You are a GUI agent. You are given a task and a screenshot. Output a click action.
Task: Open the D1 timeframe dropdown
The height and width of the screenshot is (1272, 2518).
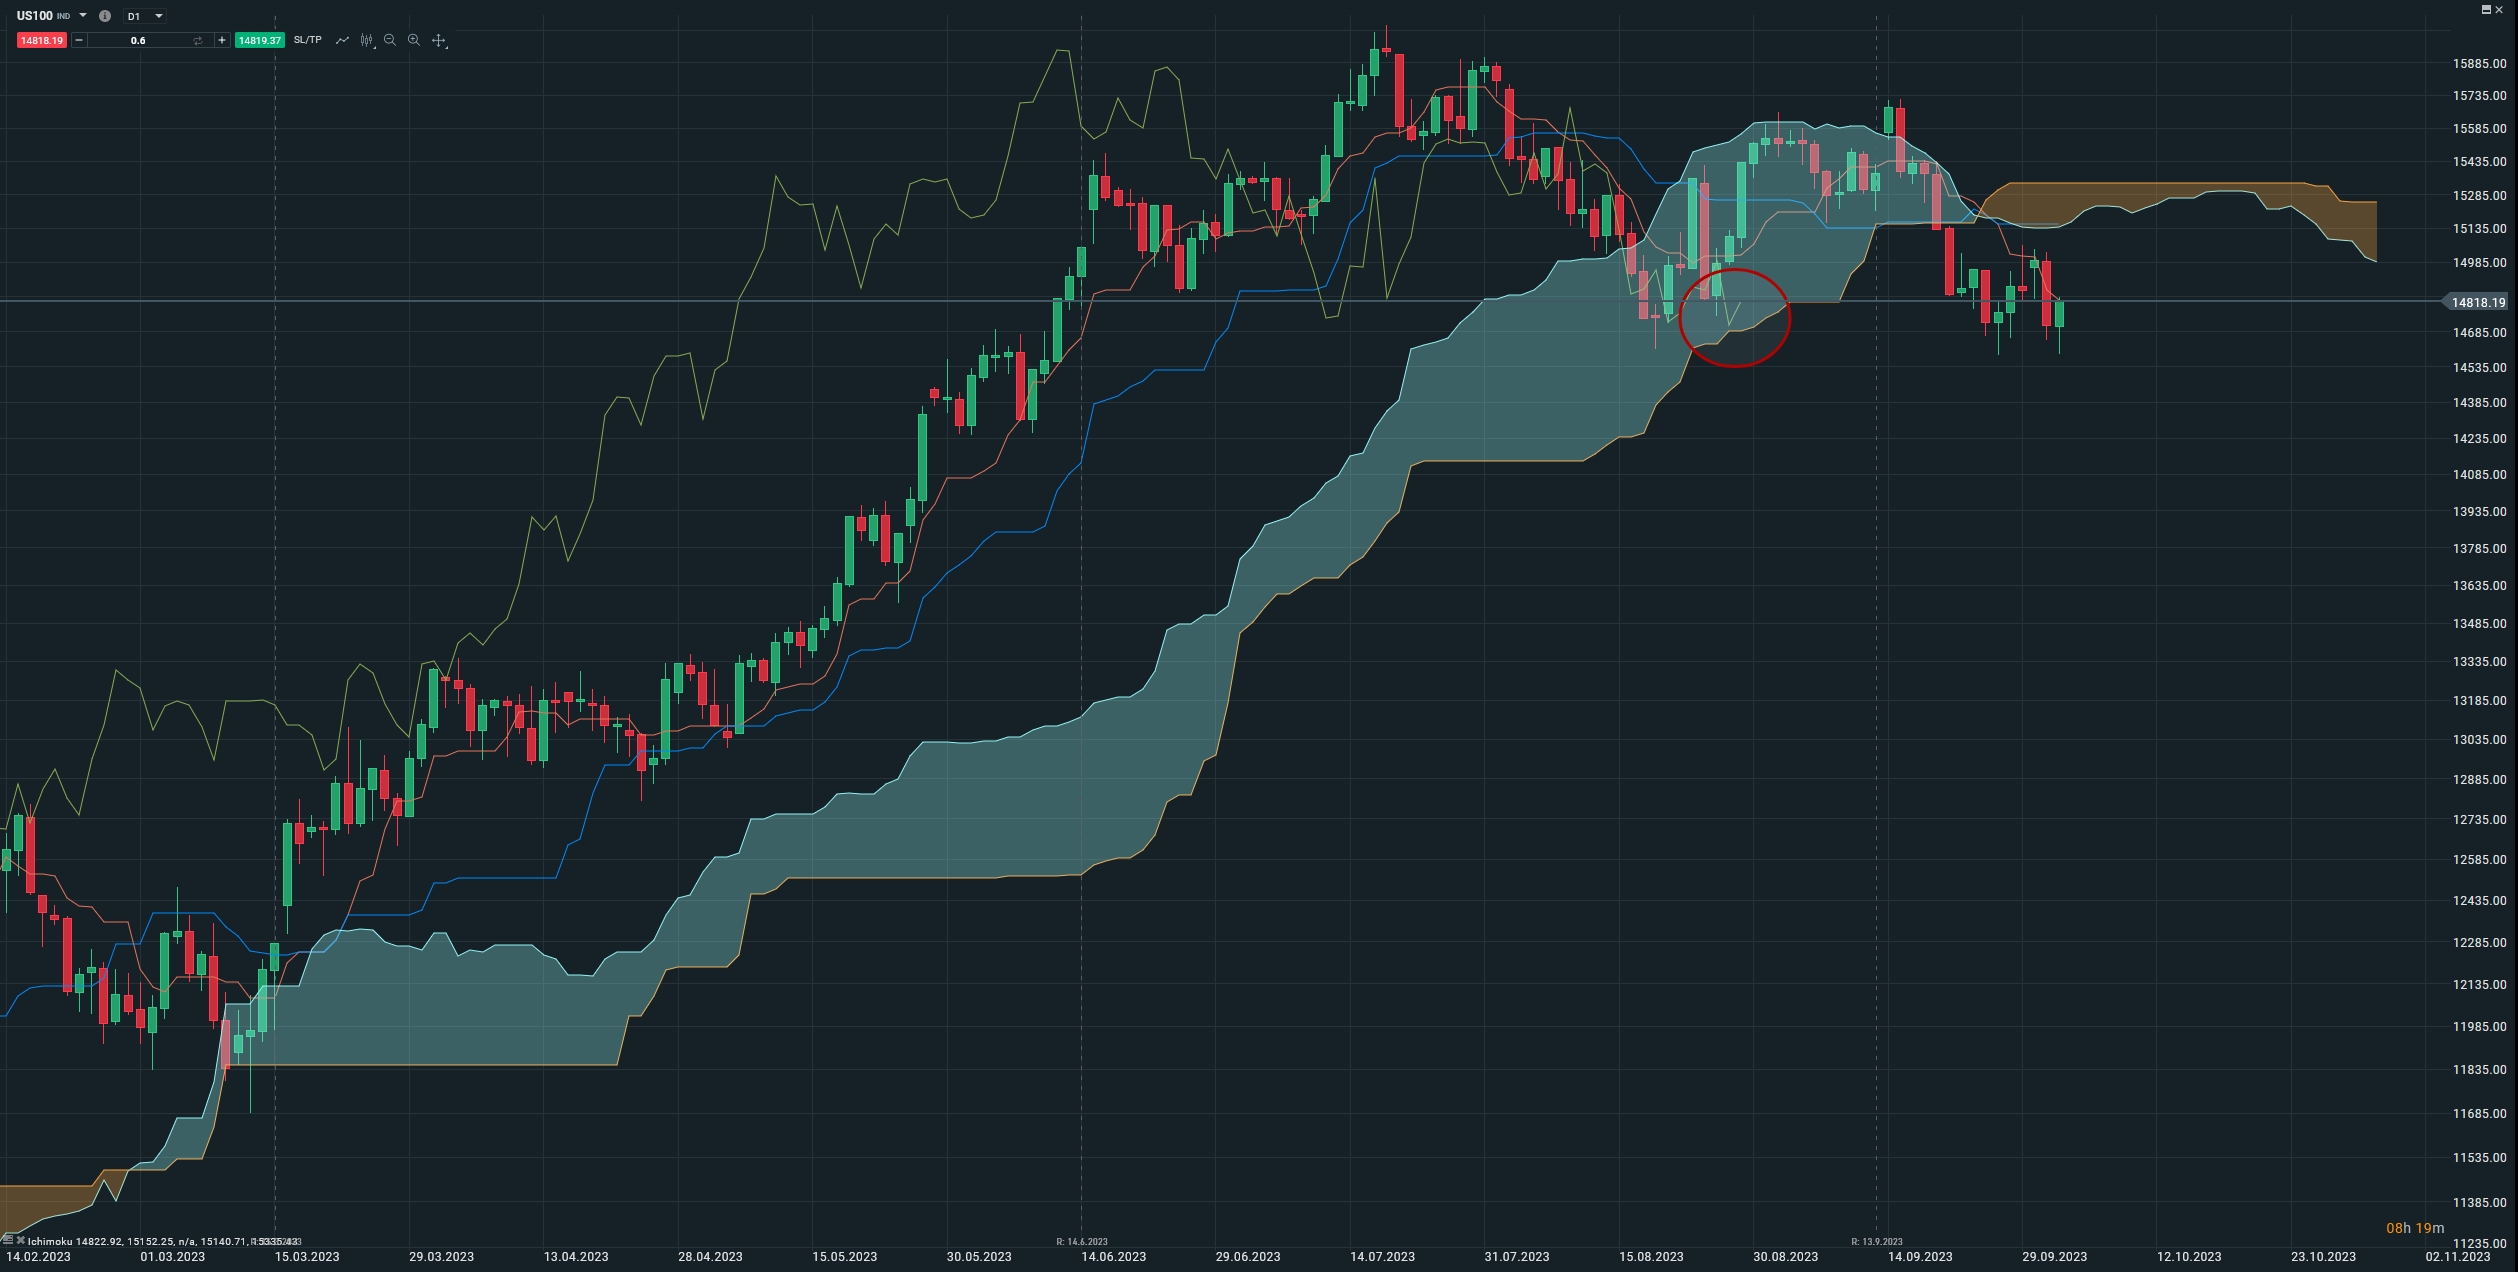145,16
